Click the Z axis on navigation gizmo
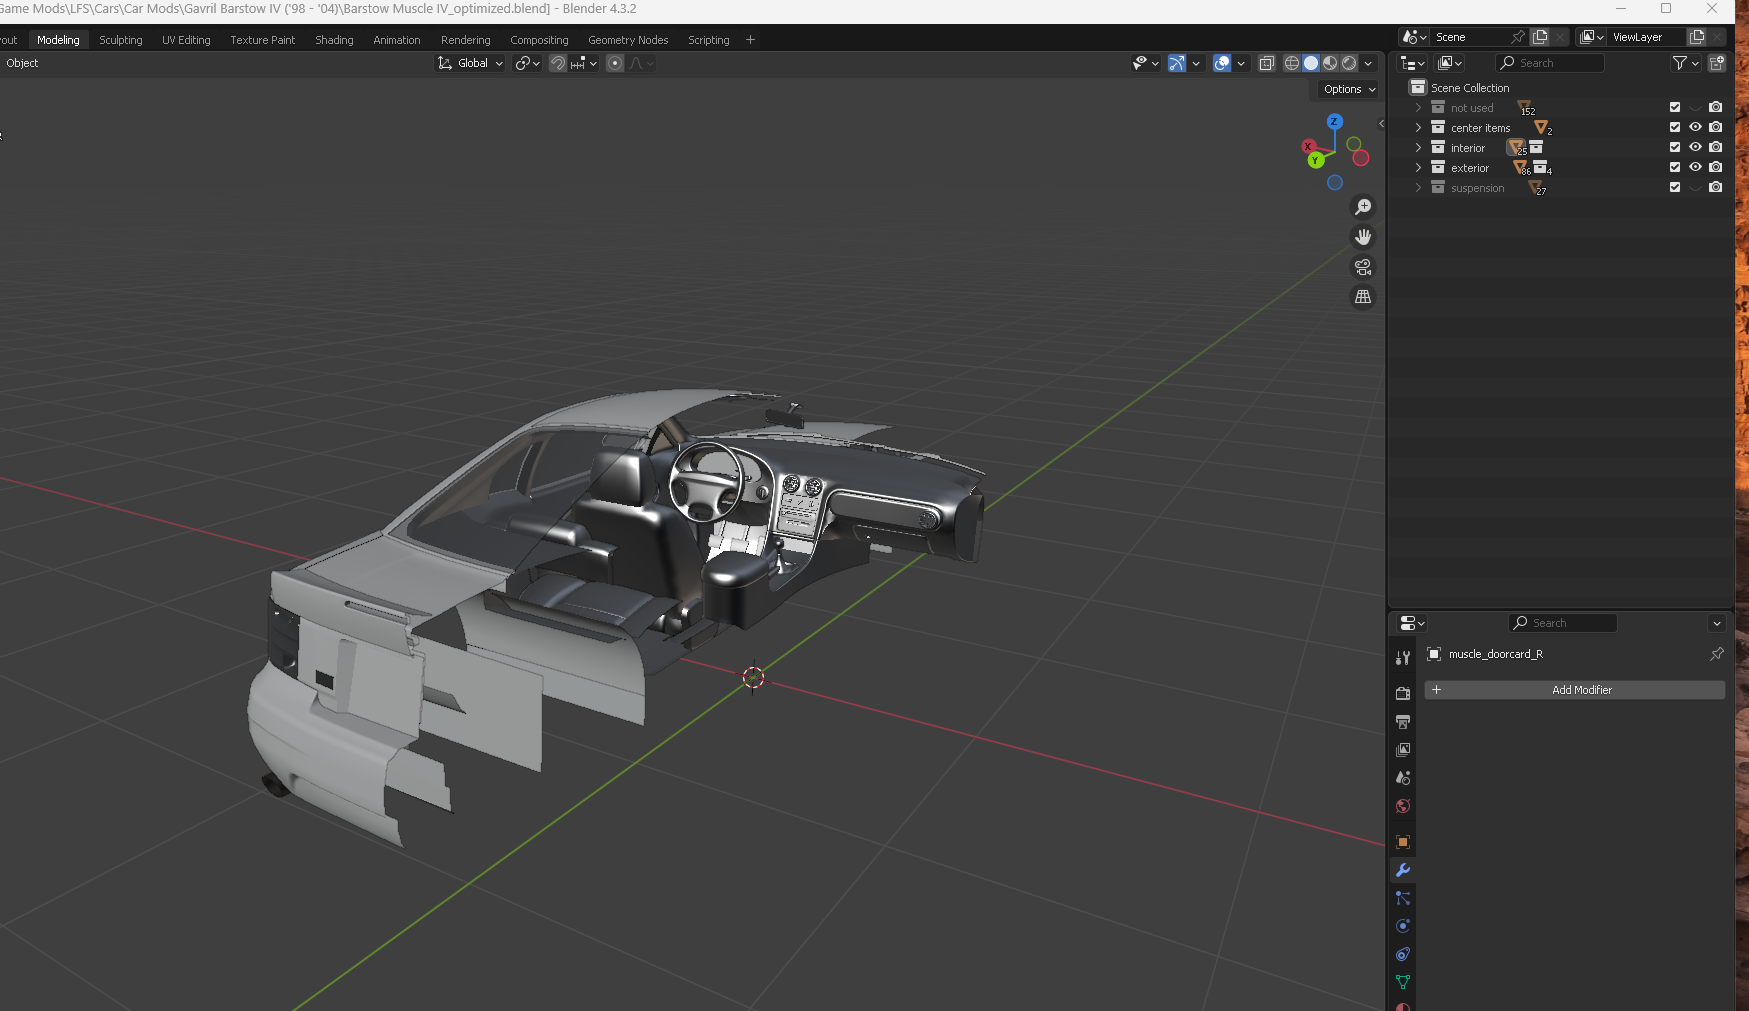Screen dimensions: 1749x1011 [1334, 122]
